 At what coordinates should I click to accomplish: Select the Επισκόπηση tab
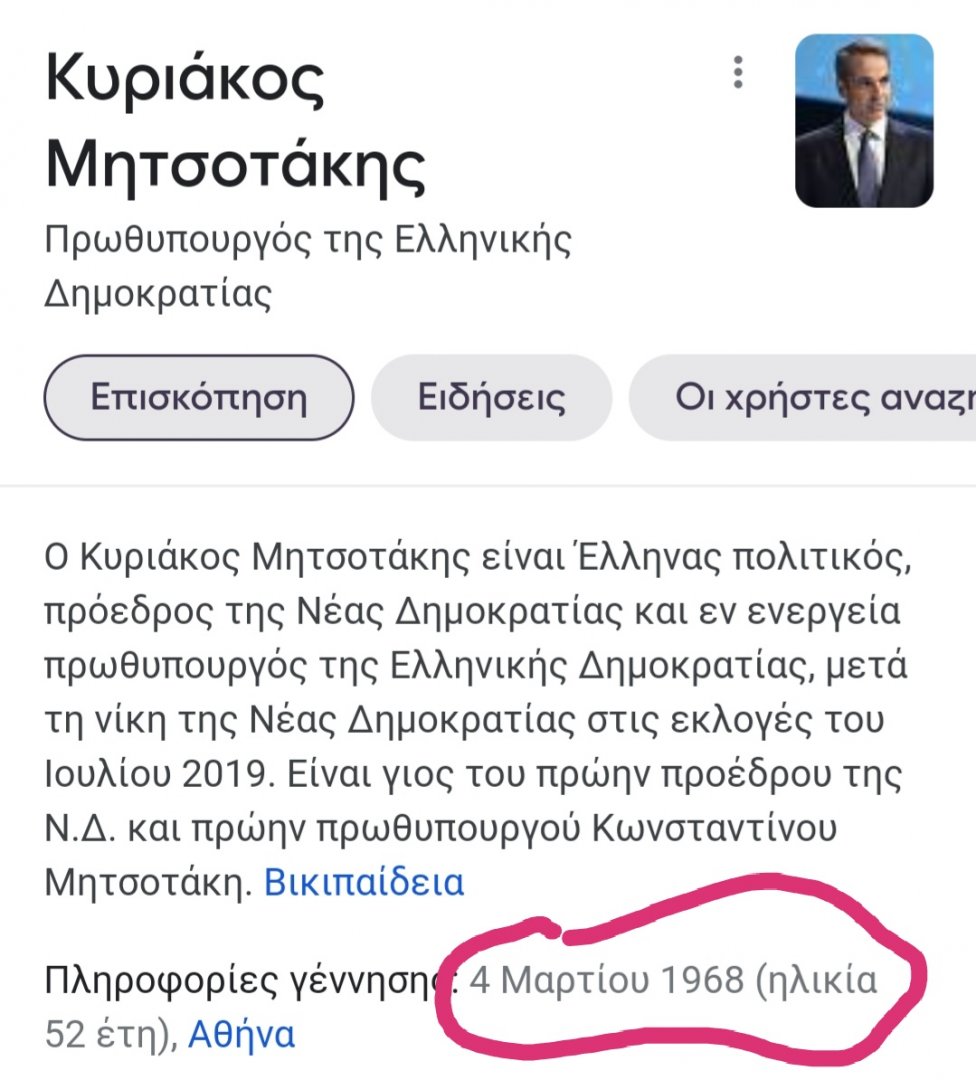point(198,398)
